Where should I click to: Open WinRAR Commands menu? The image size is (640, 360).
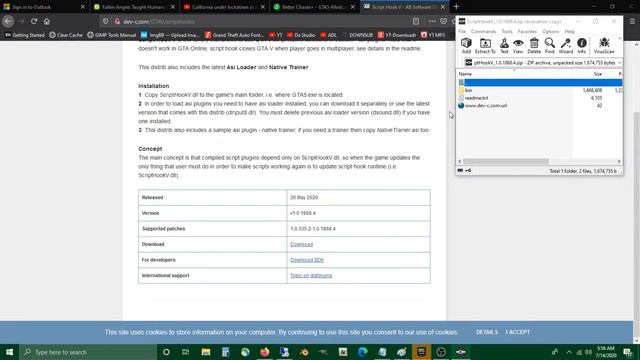coord(483,31)
